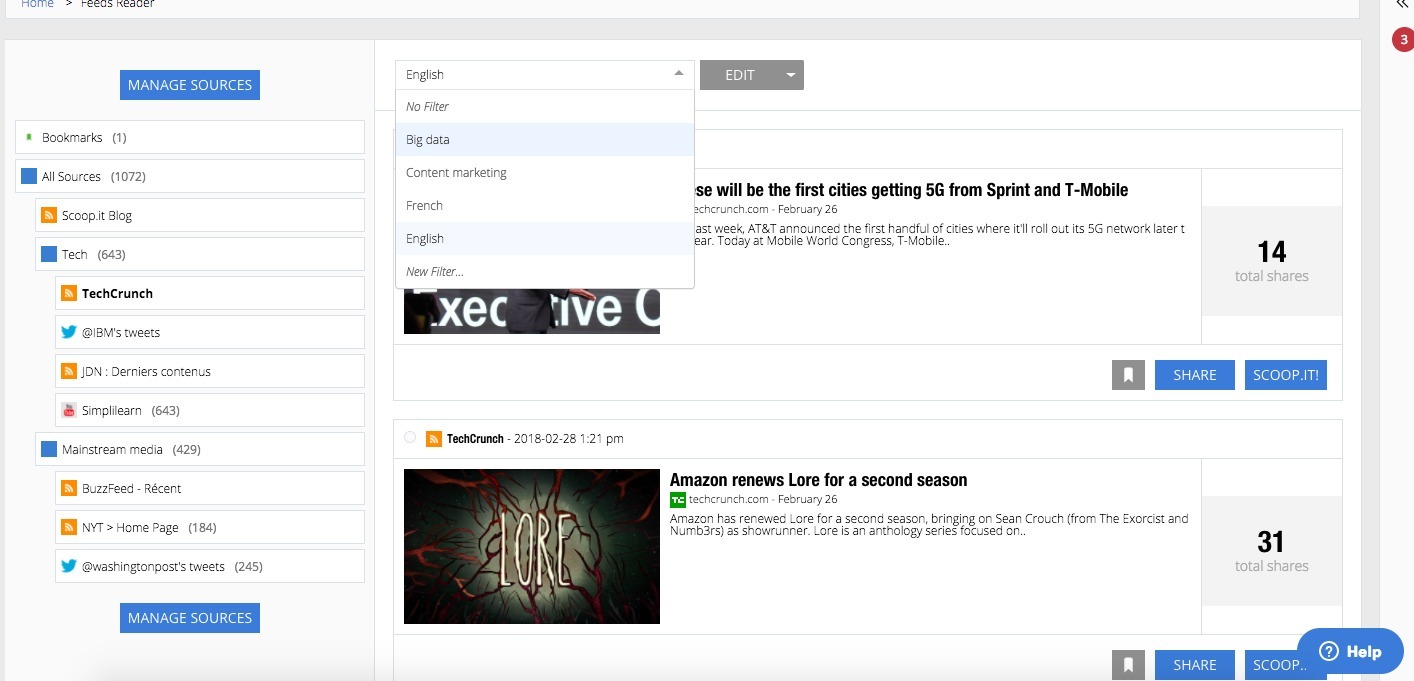Click the TC favicon under the Lore title
The width and height of the screenshot is (1414, 681).
[678, 499]
